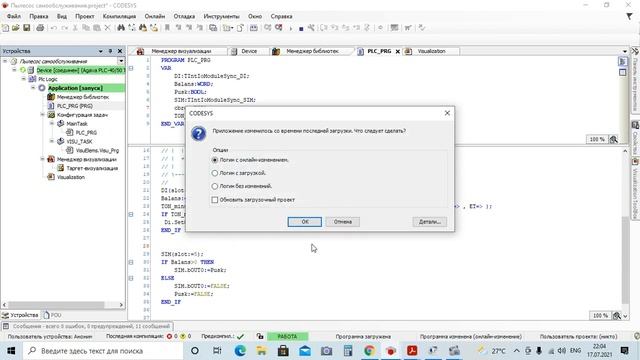Click the Open project toolbar icon
The image size is (640, 360).
(16, 28)
